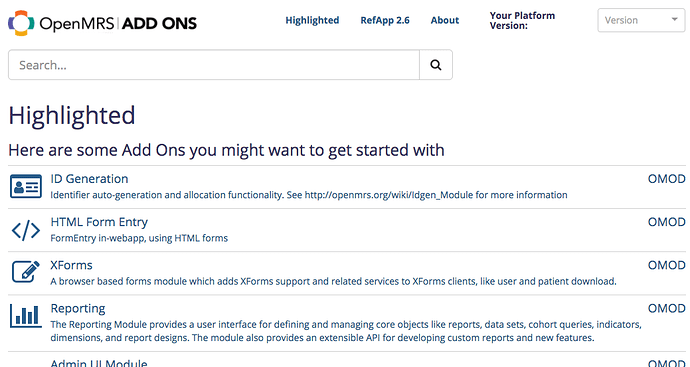Click the OMOD label for ID Generation

pyautogui.click(x=666, y=179)
